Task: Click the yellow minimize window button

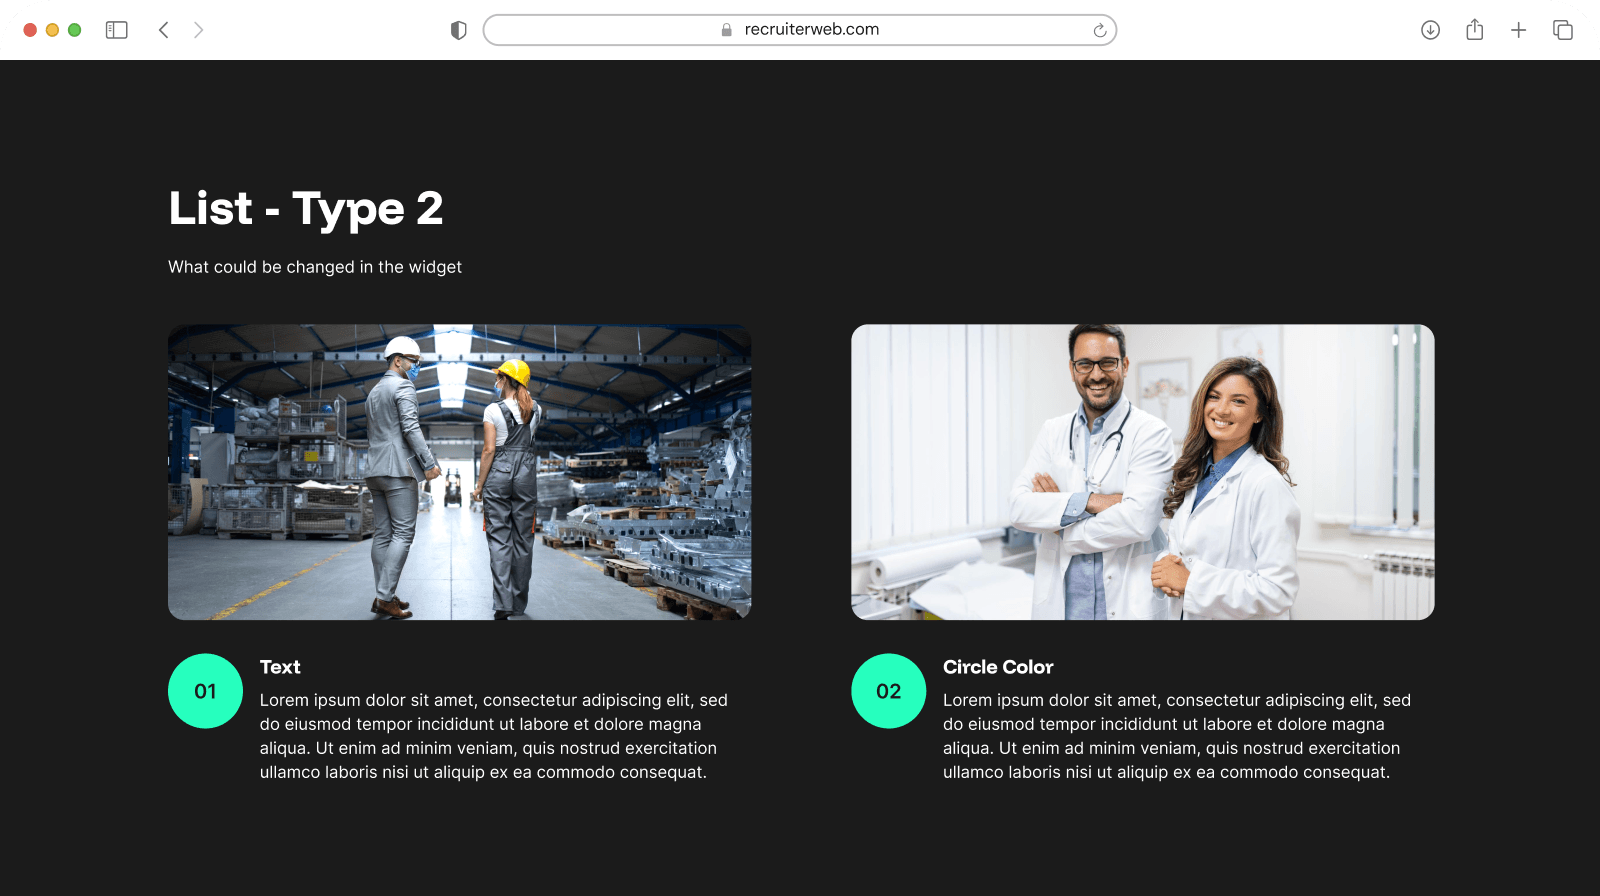Action: [x=52, y=30]
